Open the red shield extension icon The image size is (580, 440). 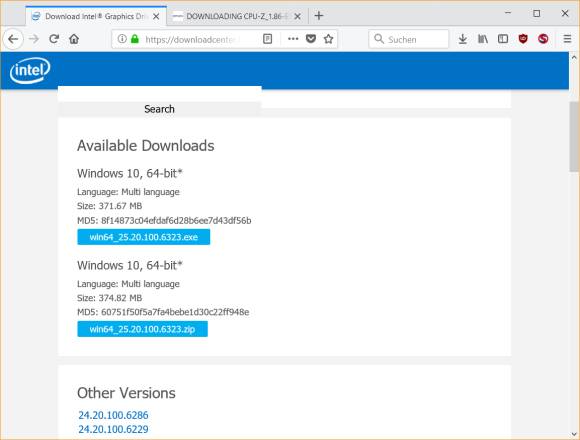523,39
